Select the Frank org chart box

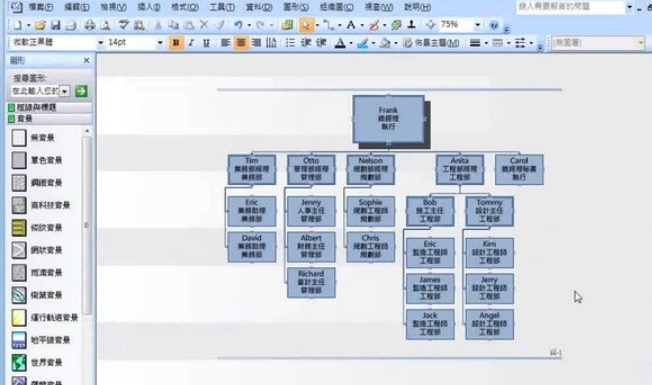(388, 119)
